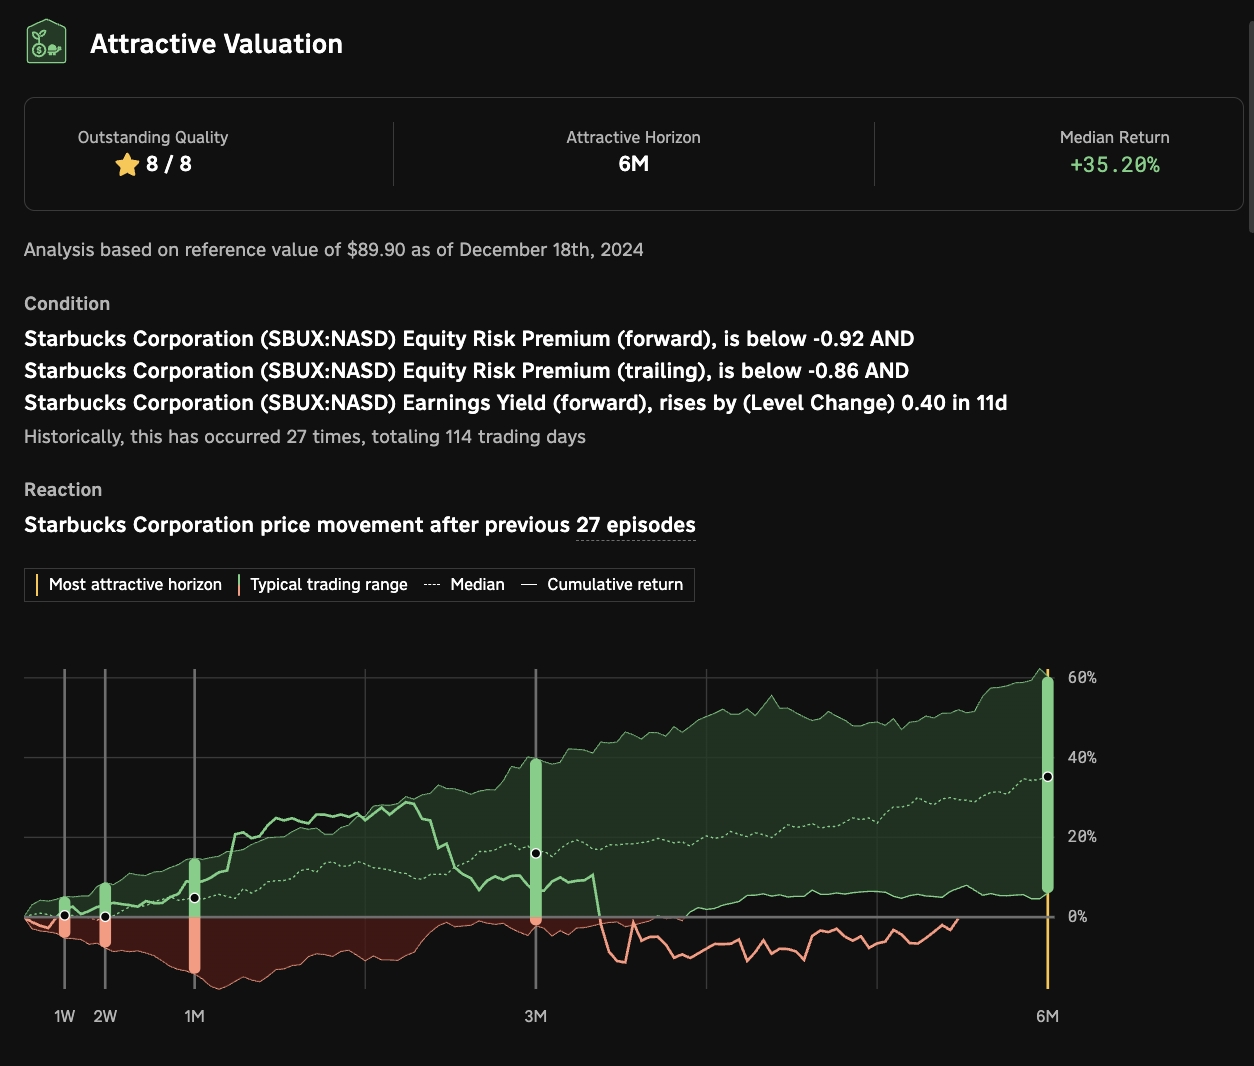Image resolution: width=1254 pixels, height=1066 pixels.
Task: Click the 'Outstanding Quality' label
Action: [153, 137]
